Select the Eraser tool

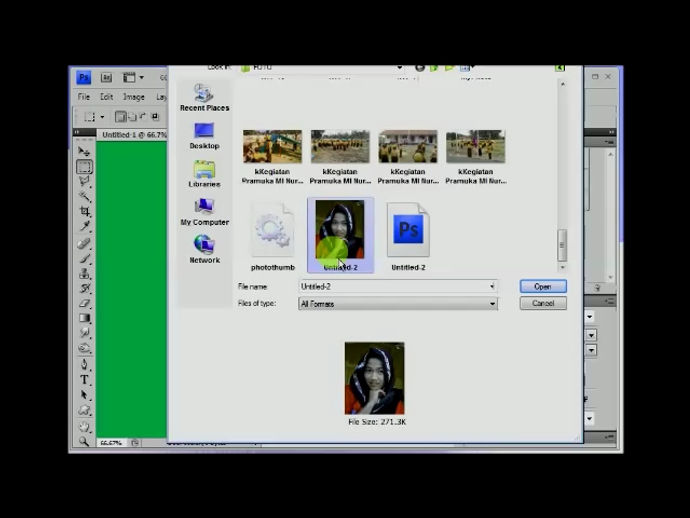coord(84,303)
